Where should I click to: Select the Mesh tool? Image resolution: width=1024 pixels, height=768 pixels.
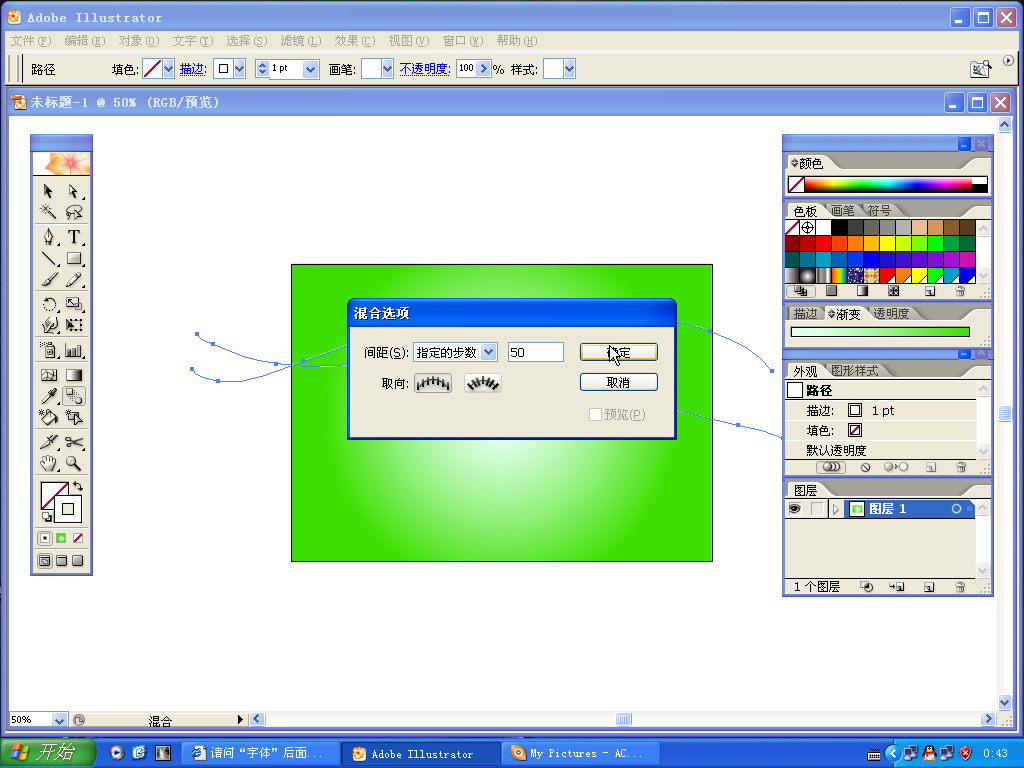click(x=48, y=375)
